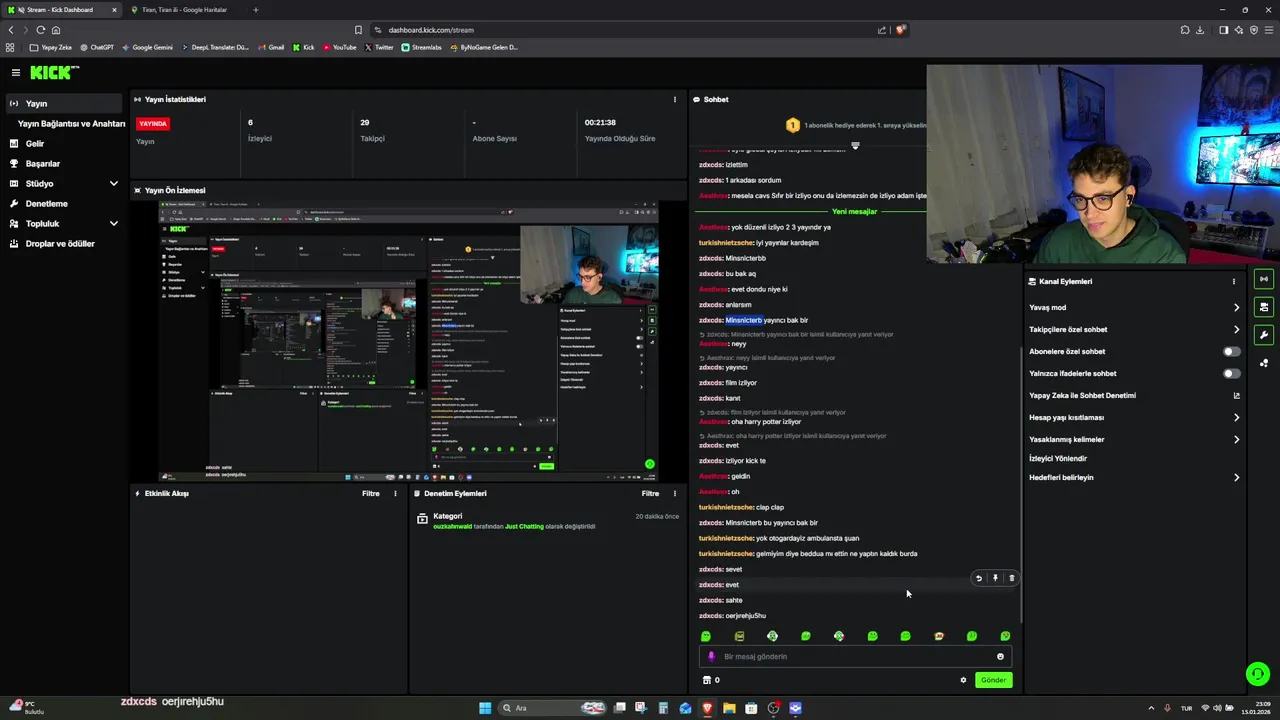Open Yavaş mod options arrow
The height and width of the screenshot is (720, 1280).
pyautogui.click(x=1236, y=308)
